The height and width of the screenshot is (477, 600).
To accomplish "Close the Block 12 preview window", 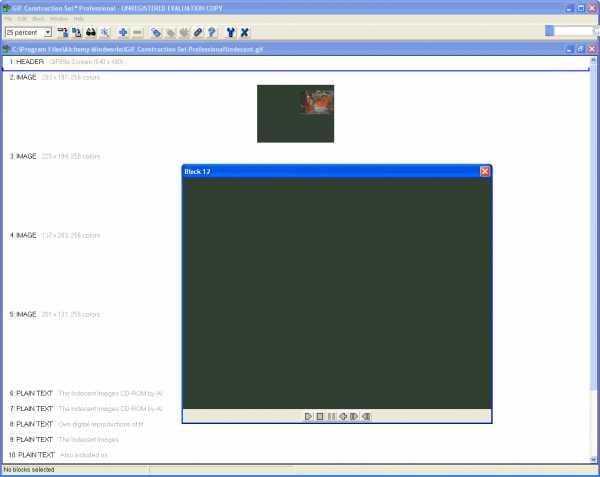I will click(x=484, y=171).
